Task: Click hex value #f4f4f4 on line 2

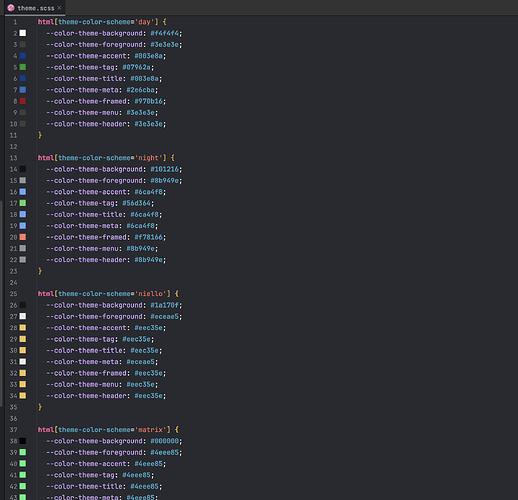Action: point(165,33)
